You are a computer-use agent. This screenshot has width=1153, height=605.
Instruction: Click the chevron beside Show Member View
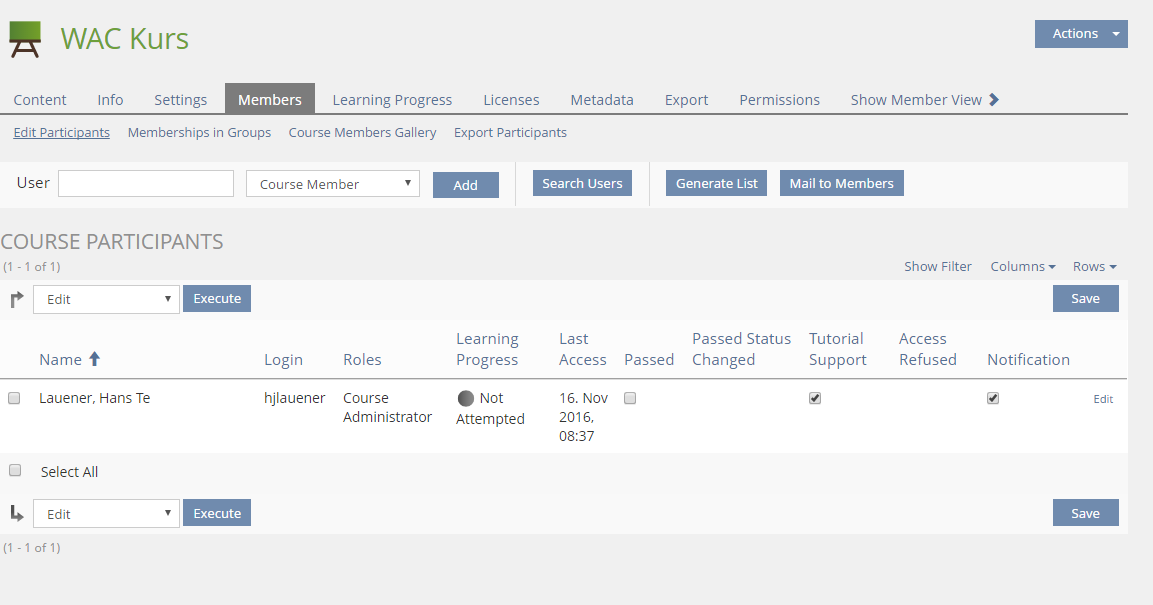(994, 99)
